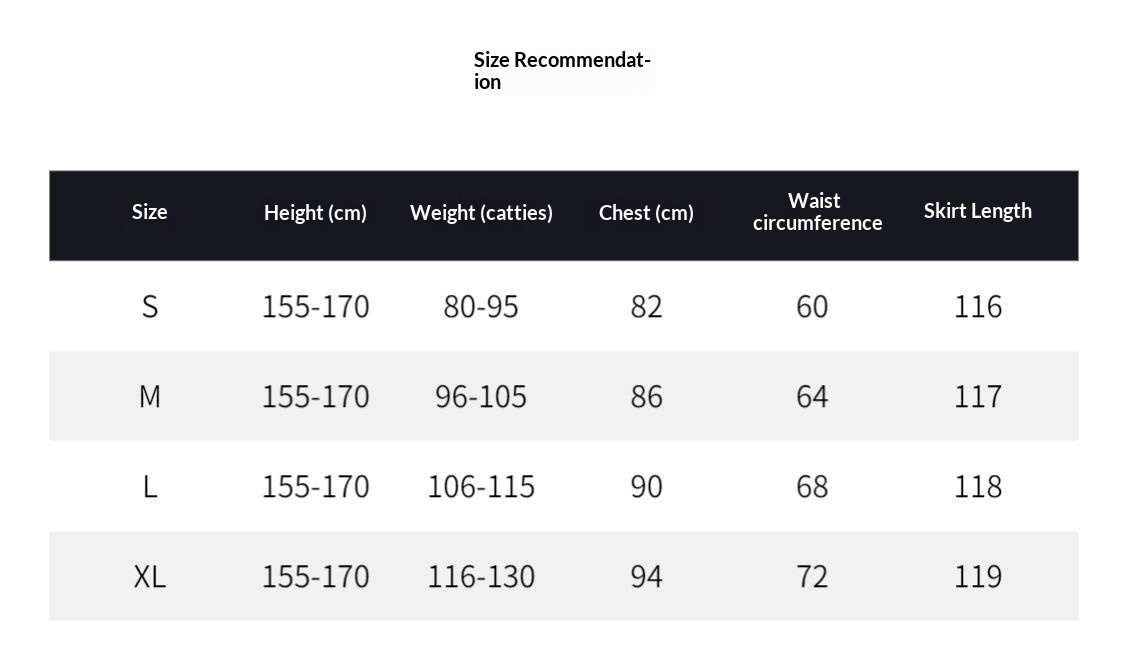The image size is (1125, 667).
Task: Select the 116-130 weight value
Action: pyautogui.click(x=481, y=577)
